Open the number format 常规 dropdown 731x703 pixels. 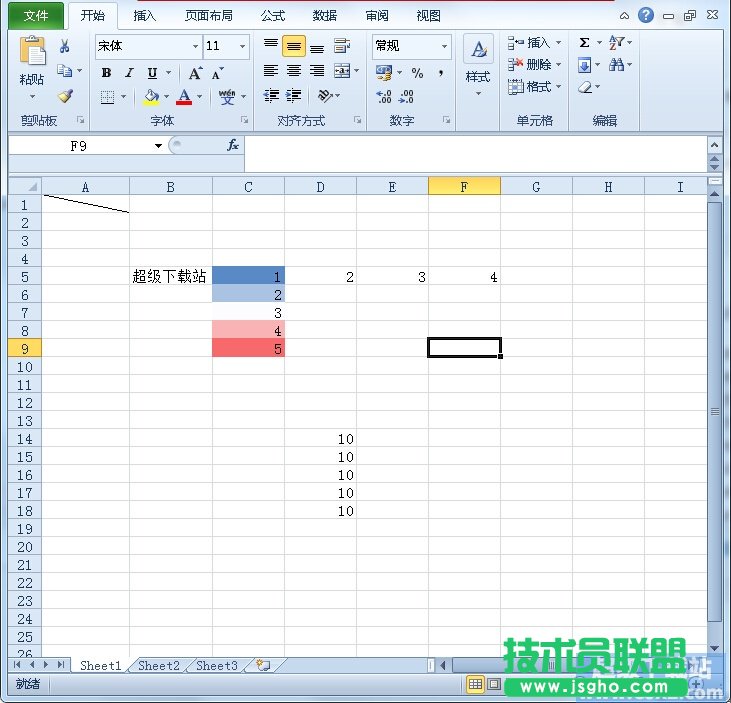(444, 46)
